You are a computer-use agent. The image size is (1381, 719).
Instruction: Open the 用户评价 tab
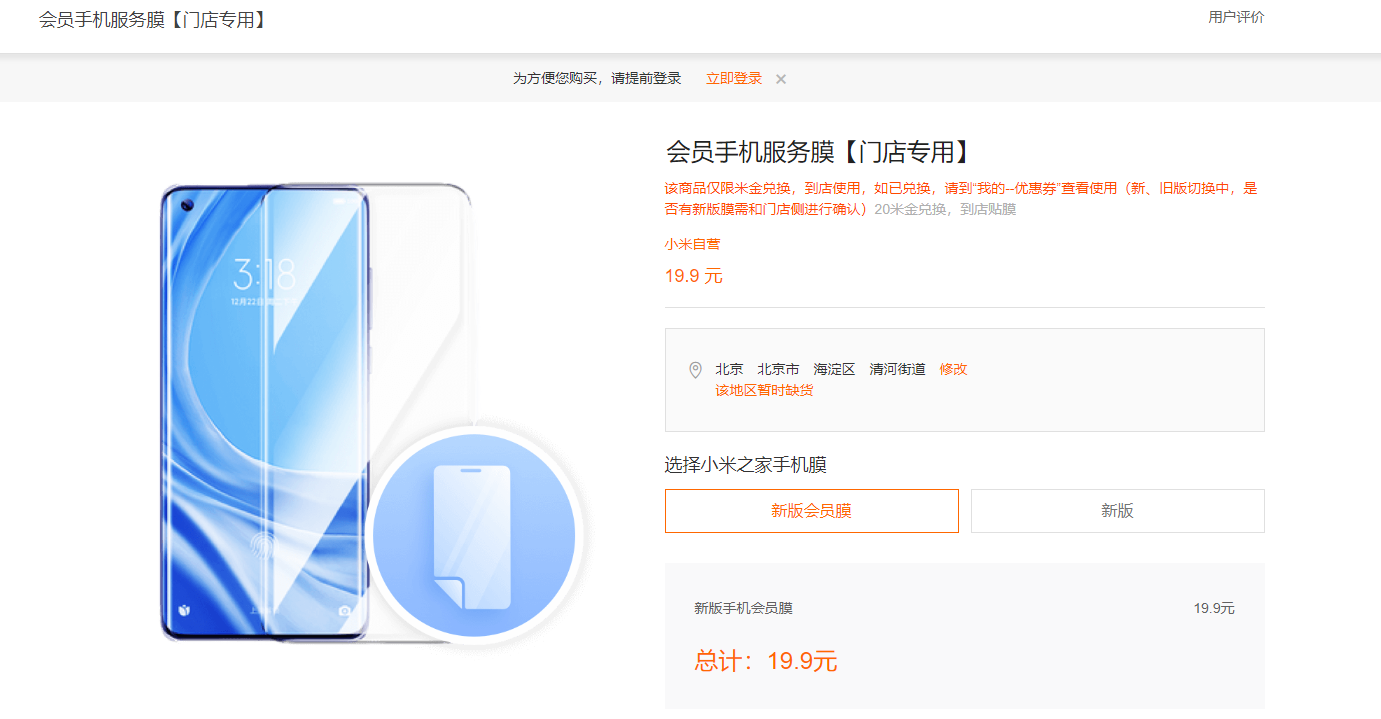pyautogui.click(x=1236, y=17)
